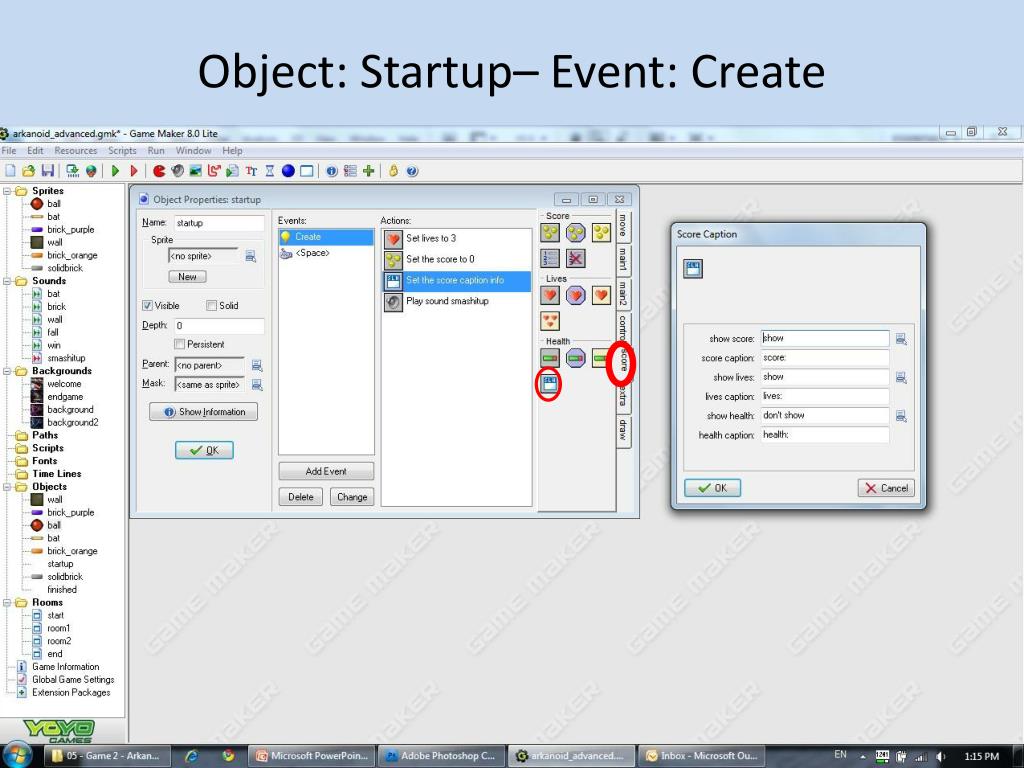
Task: Open show health options menu icon
Action: click(x=901, y=416)
